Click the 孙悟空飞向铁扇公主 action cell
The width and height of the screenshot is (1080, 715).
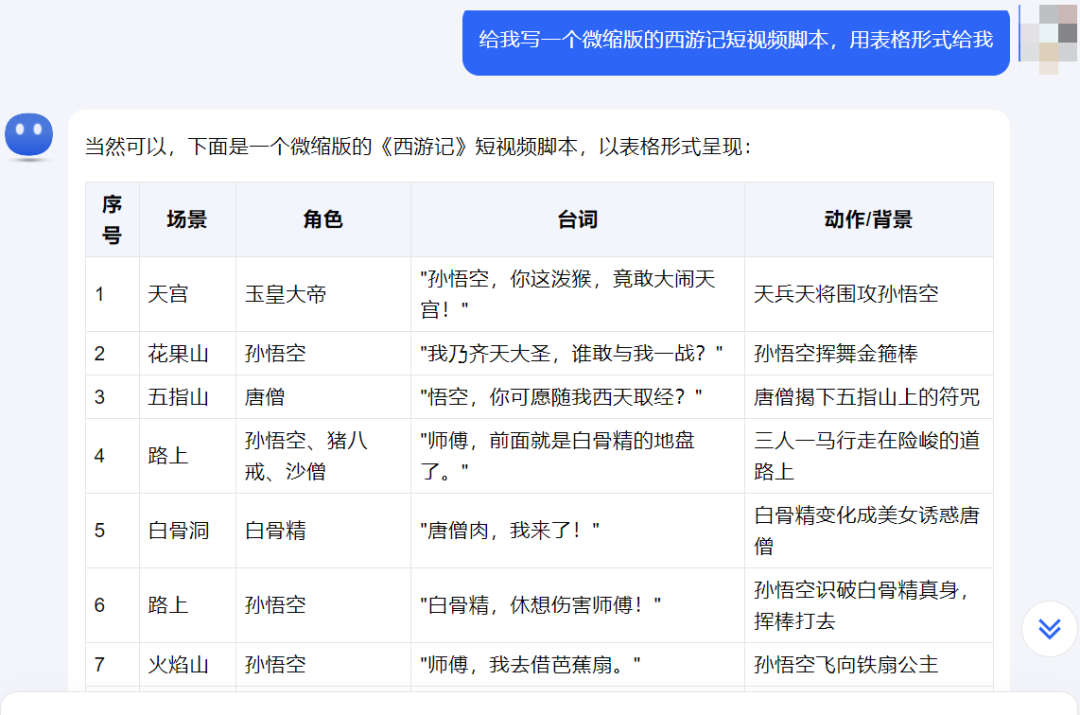coord(846,664)
